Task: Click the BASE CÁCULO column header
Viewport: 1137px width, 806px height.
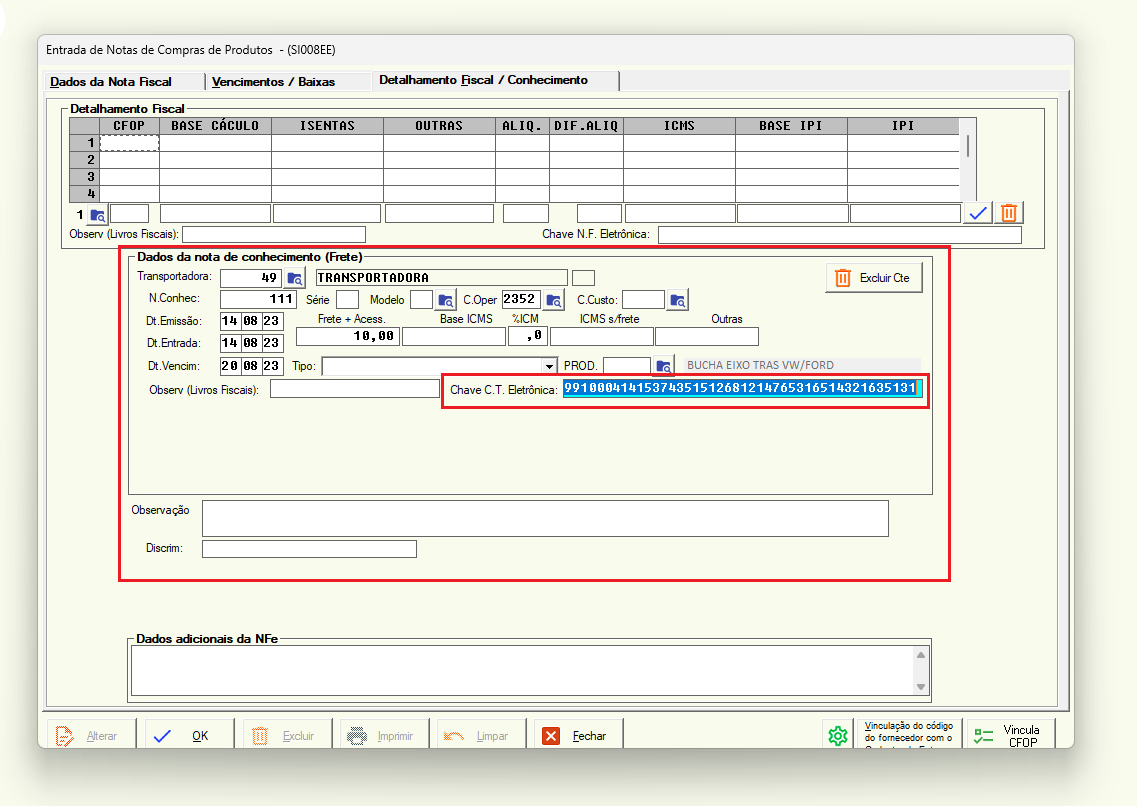Action: 215,126
